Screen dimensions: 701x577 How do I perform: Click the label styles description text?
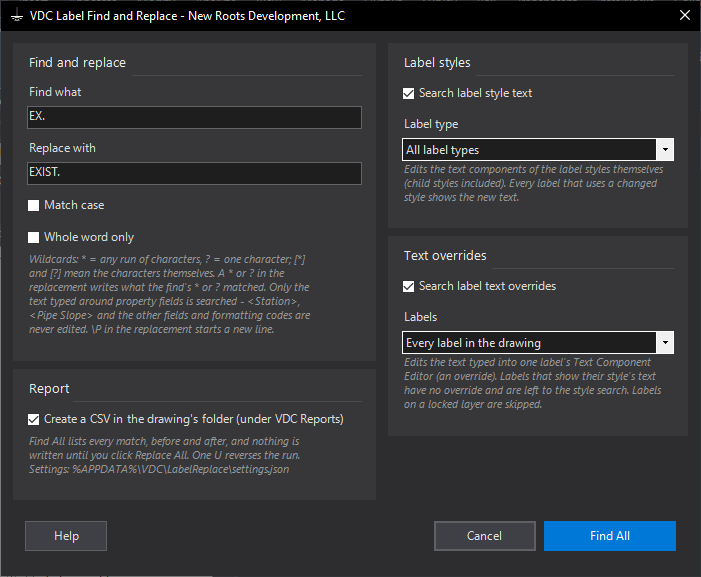[x=533, y=183]
